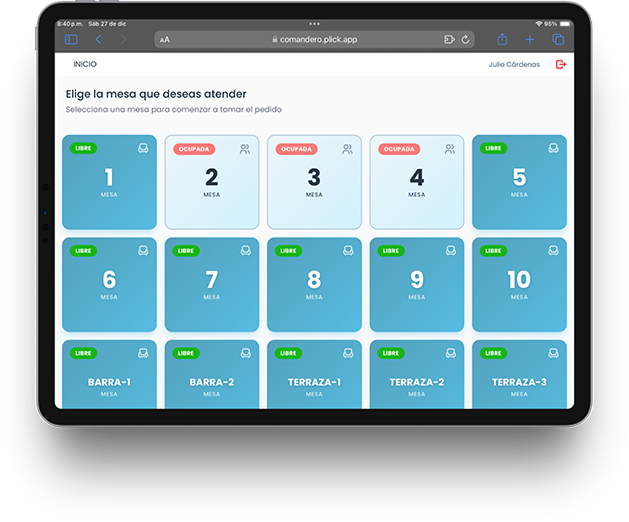
Task: Click heading Elige la mesa que deseas atender
Action: [156, 94]
